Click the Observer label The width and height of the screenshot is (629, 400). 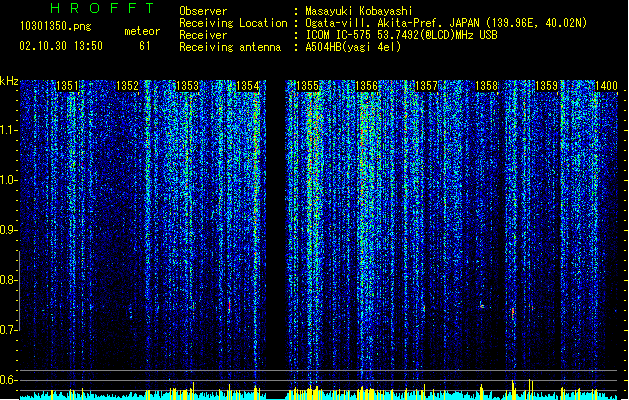click(x=203, y=11)
